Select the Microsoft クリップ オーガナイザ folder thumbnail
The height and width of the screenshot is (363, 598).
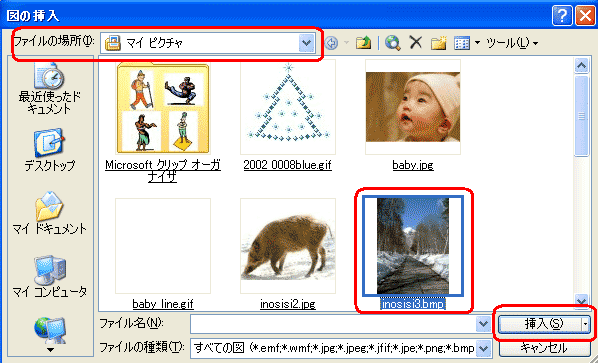click(x=163, y=108)
